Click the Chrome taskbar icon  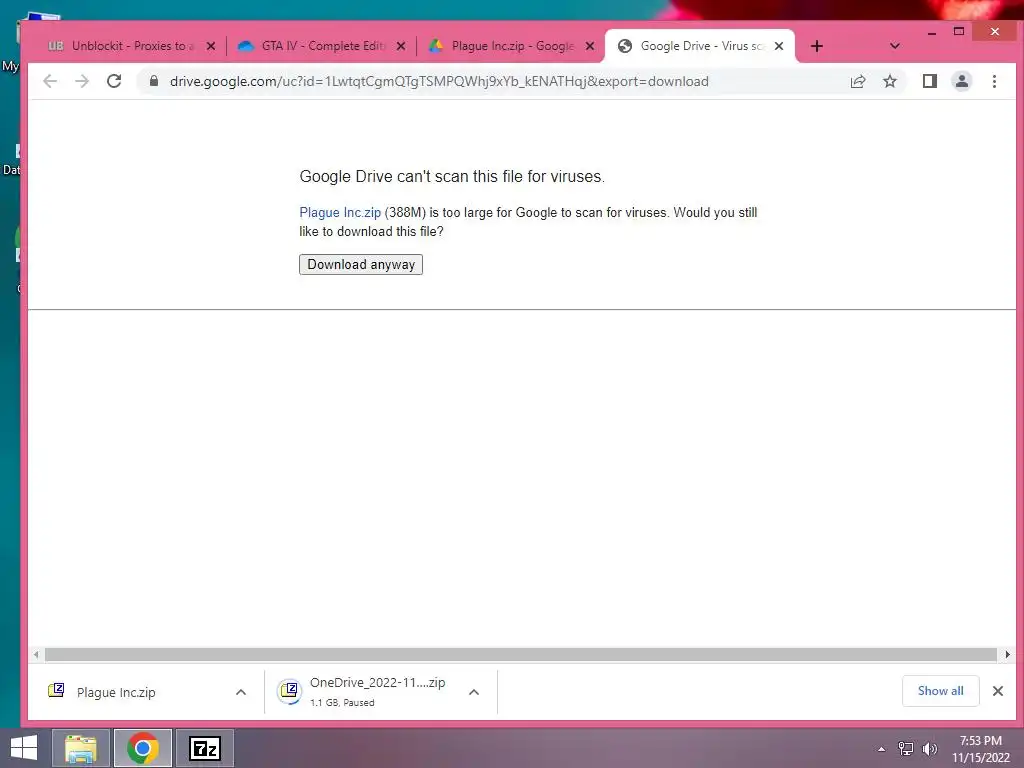pos(143,748)
